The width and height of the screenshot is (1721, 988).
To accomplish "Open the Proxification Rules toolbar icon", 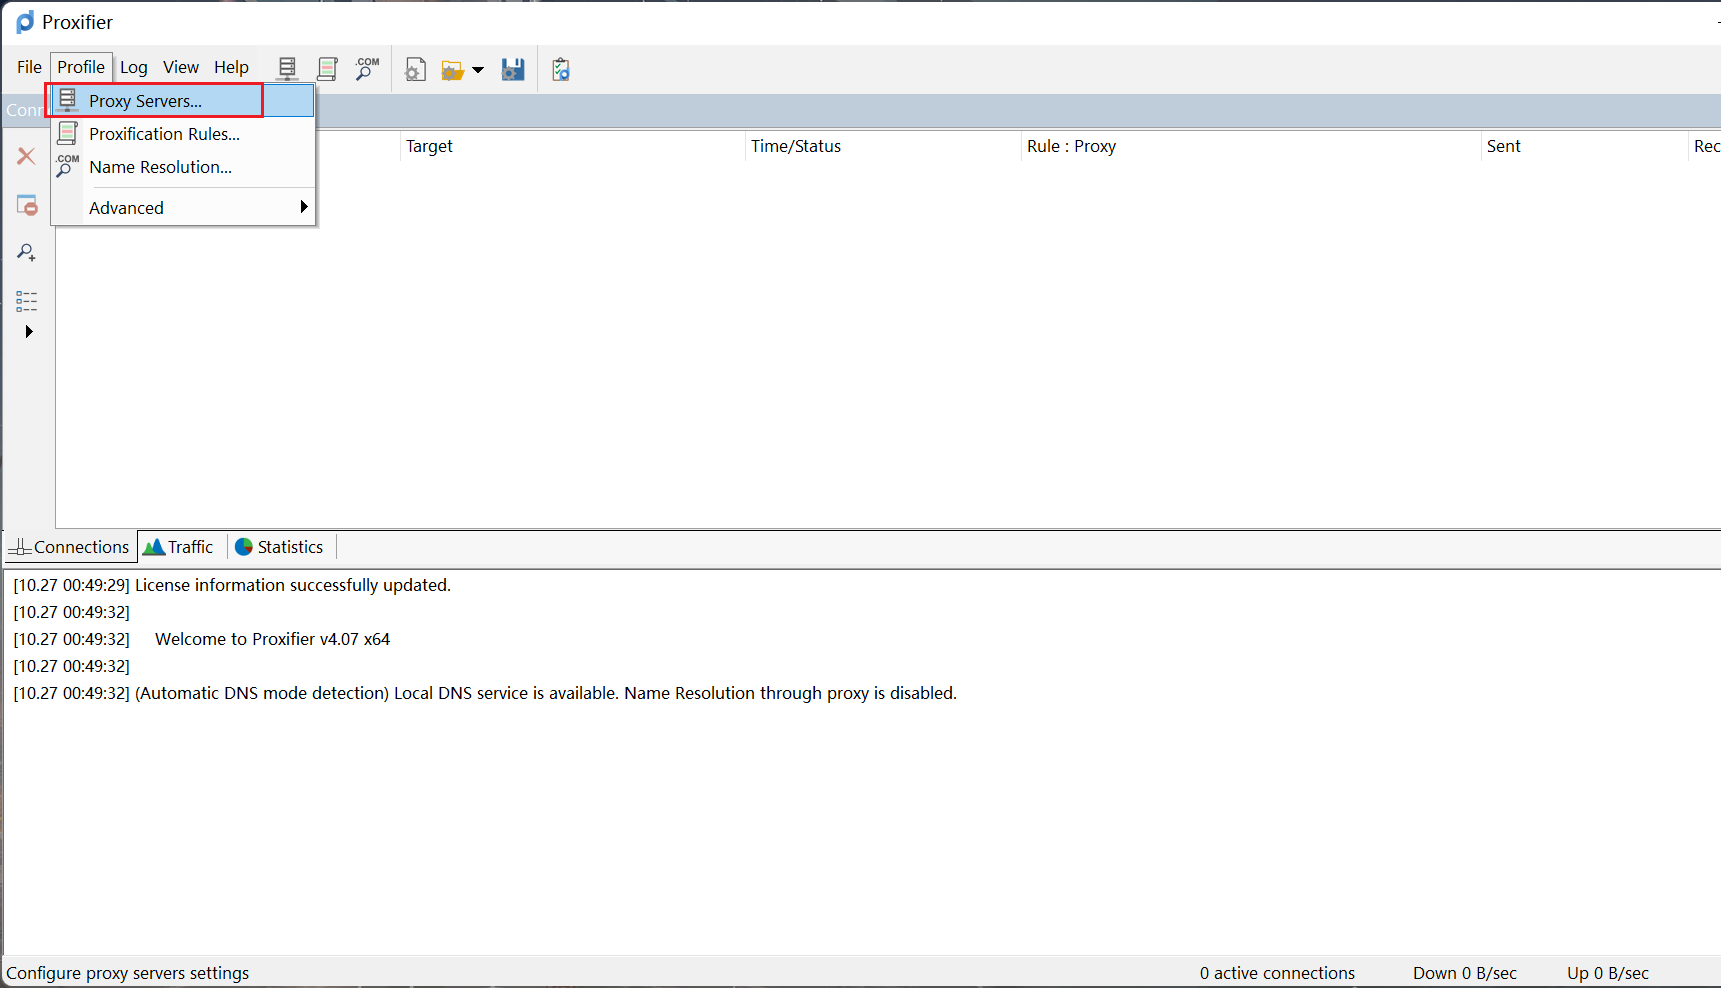I will pos(327,69).
